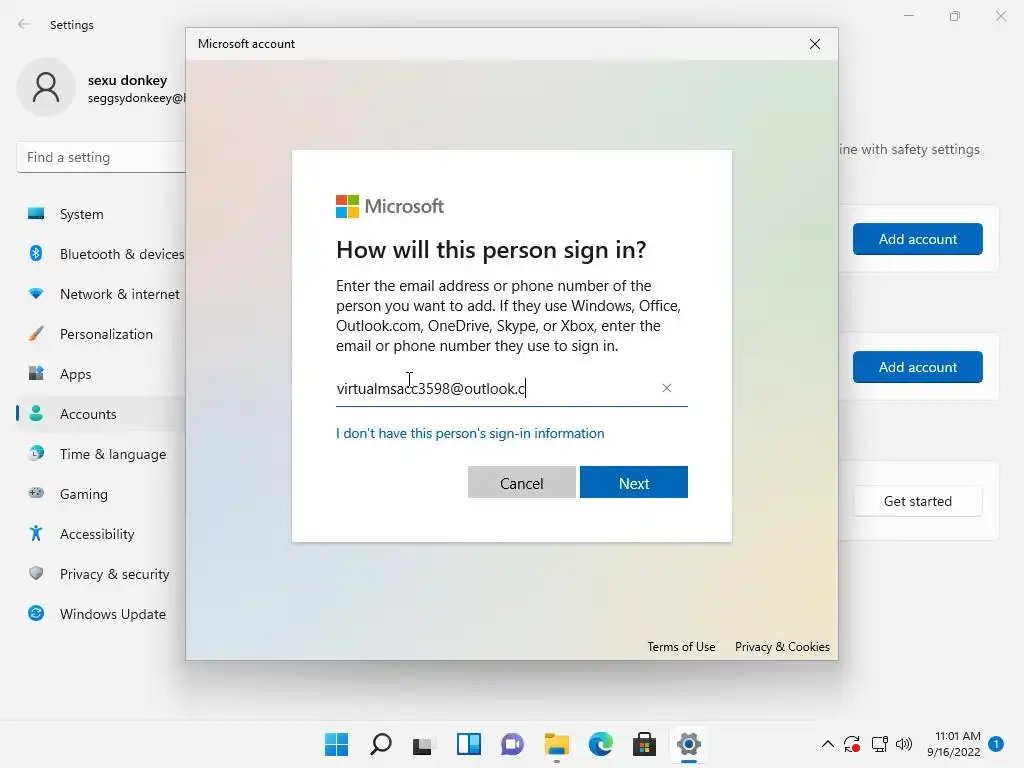Click the Windows Update refresh icon
This screenshot has width=1024, height=768.
36,613
